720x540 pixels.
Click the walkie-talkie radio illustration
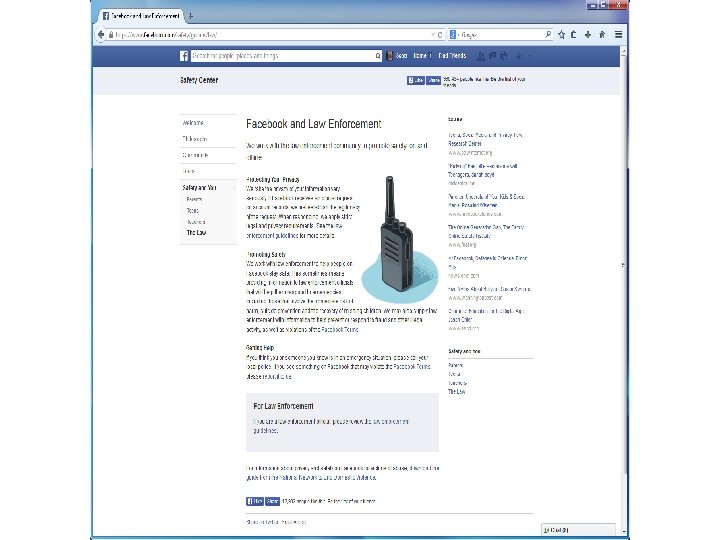coord(399,239)
